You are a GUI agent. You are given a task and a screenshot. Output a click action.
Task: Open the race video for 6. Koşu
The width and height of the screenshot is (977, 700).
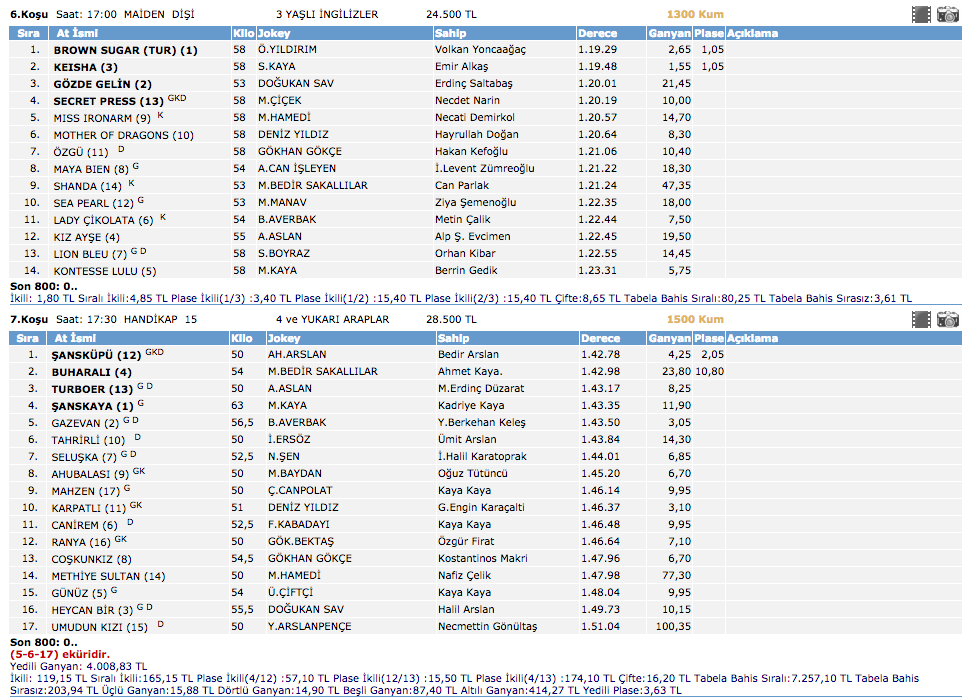920,14
